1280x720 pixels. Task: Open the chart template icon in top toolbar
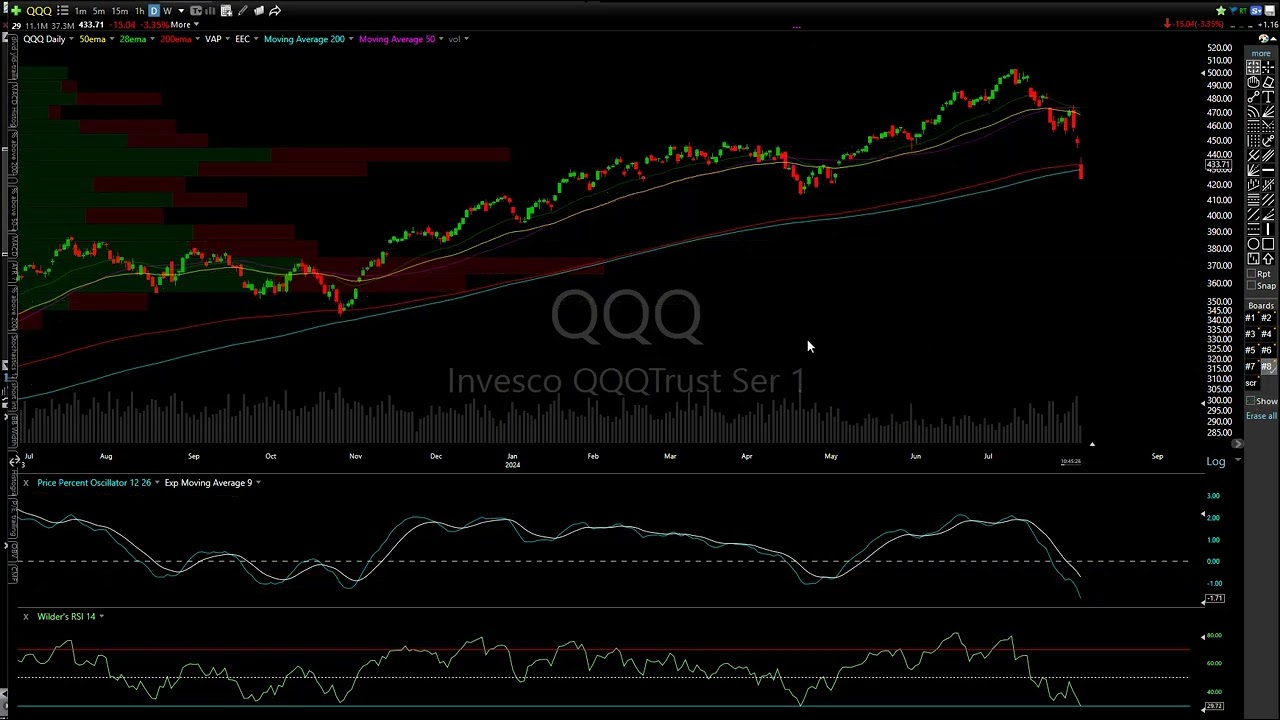[x=196, y=11]
